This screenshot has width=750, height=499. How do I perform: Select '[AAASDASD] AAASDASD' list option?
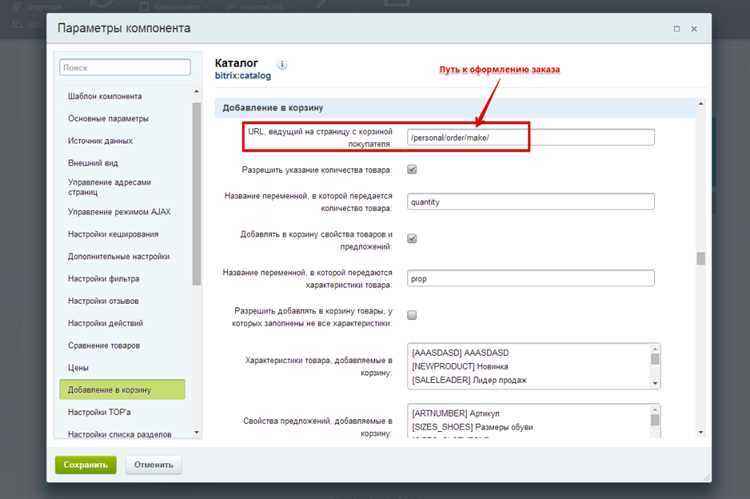point(460,353)
